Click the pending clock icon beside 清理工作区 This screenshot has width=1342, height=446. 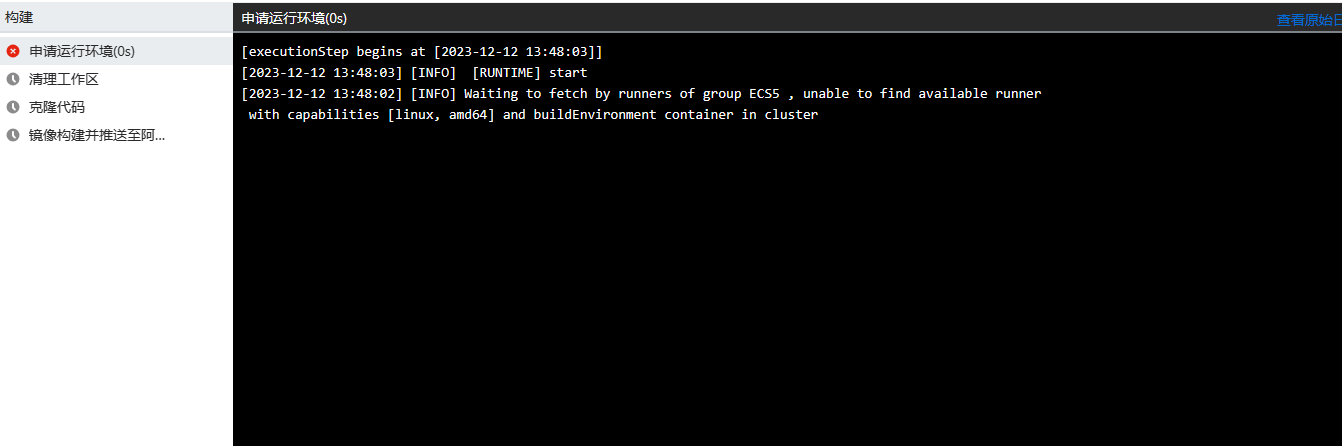coord(13,79)
